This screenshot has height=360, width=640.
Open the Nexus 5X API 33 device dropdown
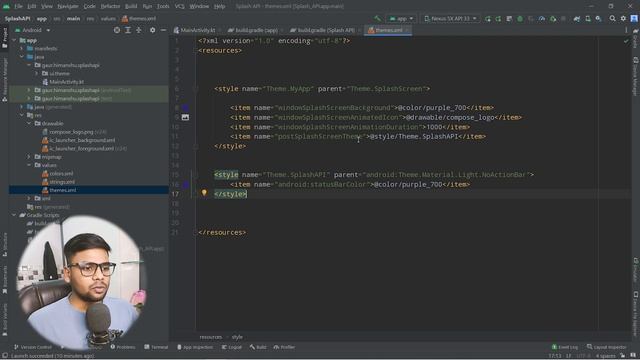tap(450, 18)
